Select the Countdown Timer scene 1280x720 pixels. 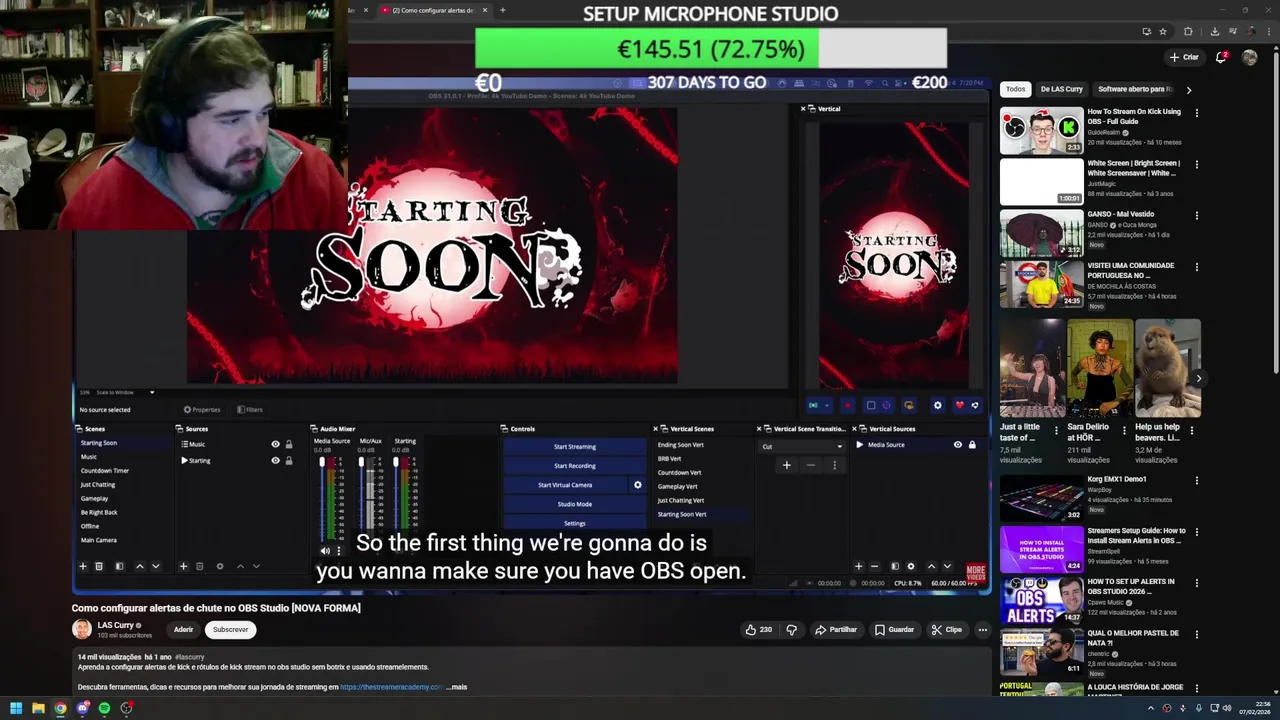pos(105,470)
